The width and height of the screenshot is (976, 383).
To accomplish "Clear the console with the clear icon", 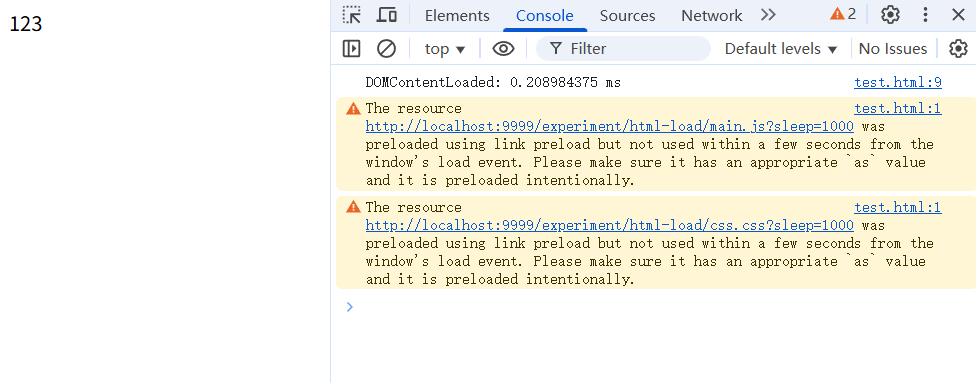I will point(387,49).
